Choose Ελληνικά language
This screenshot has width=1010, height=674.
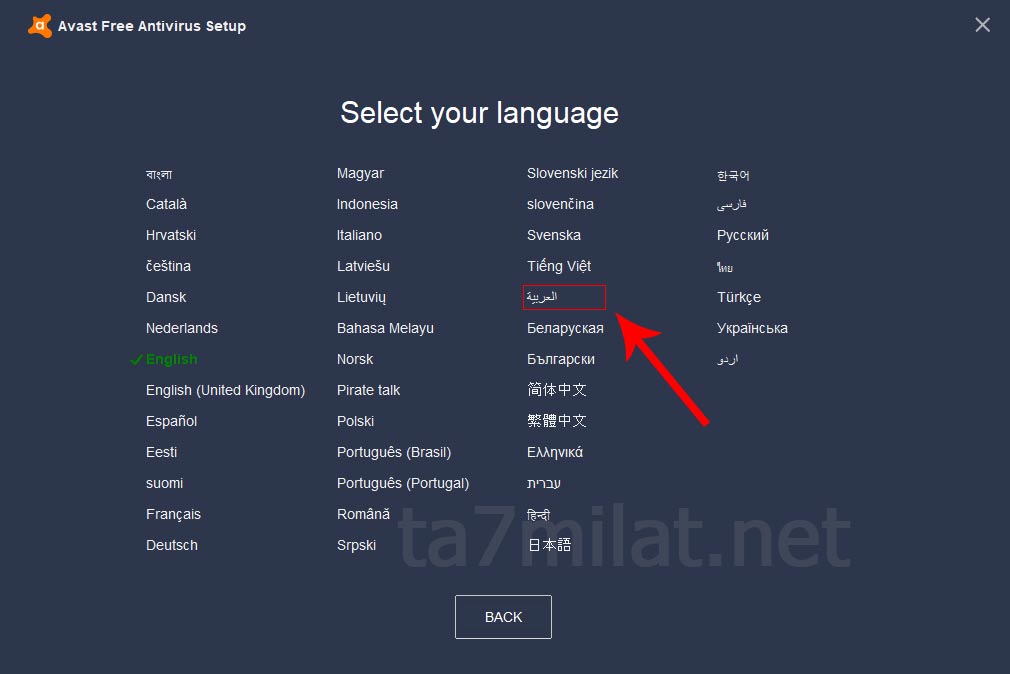coord(555,452)
